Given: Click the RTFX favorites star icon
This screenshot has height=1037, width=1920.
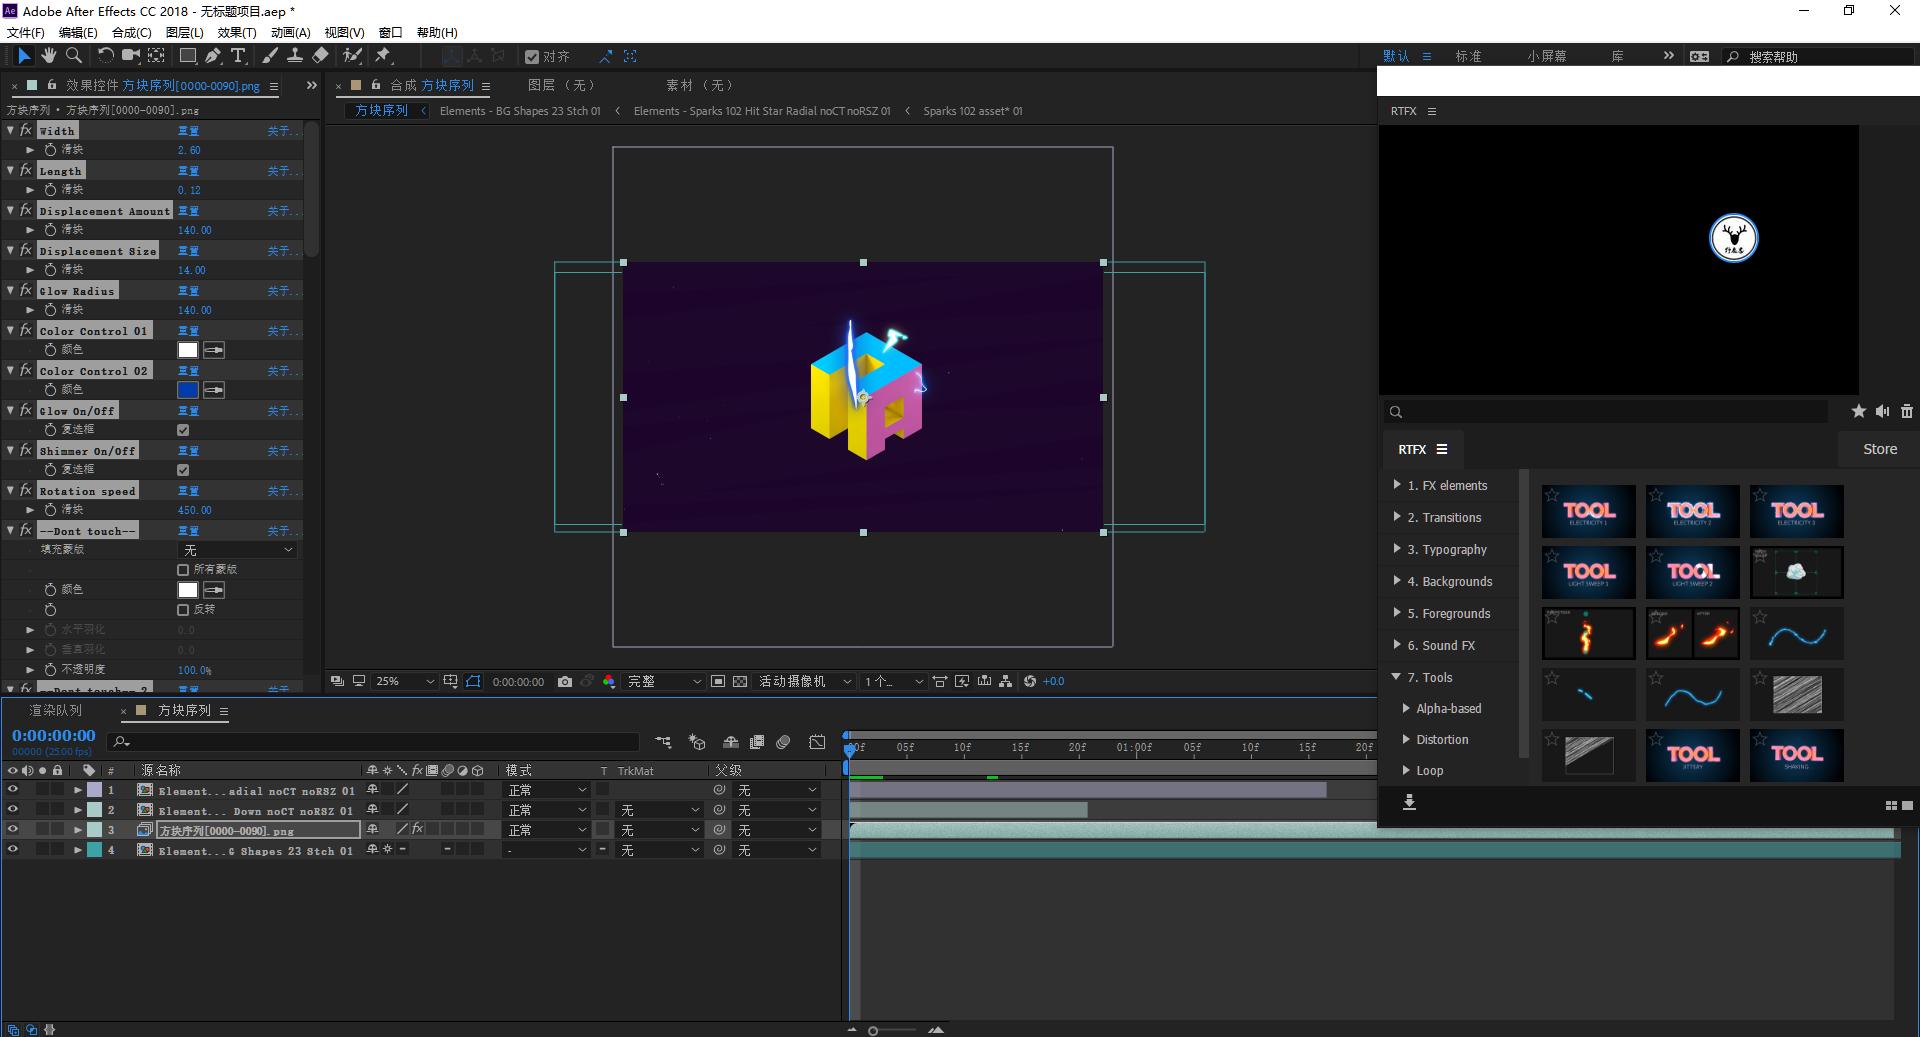Looking at the screenshot, I should (x=1858, y=411).
